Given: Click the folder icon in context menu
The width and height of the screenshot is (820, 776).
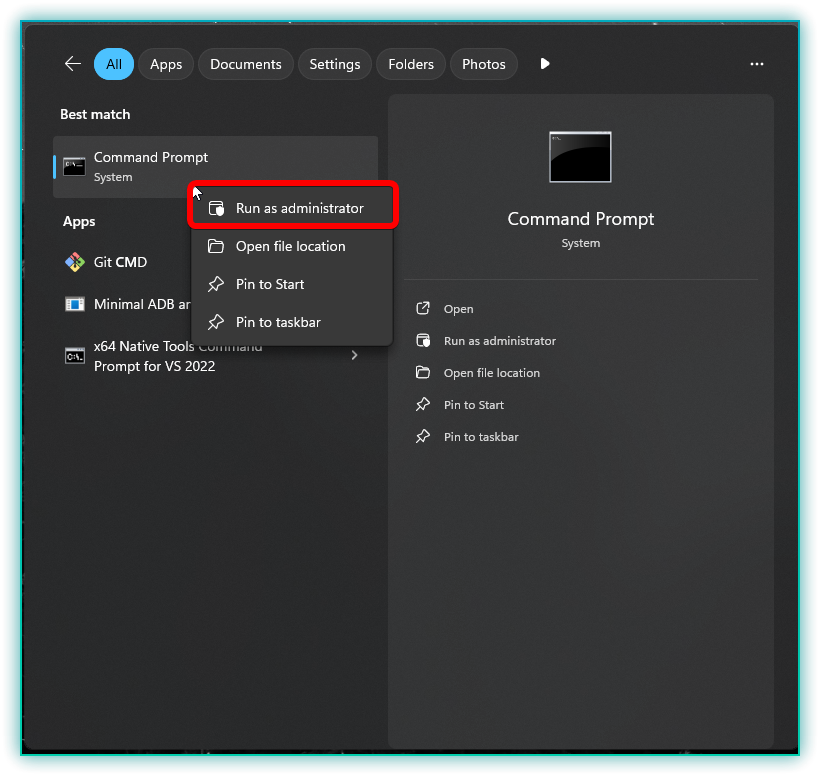Looking at the screenshot, I should [x=216, y=246].
